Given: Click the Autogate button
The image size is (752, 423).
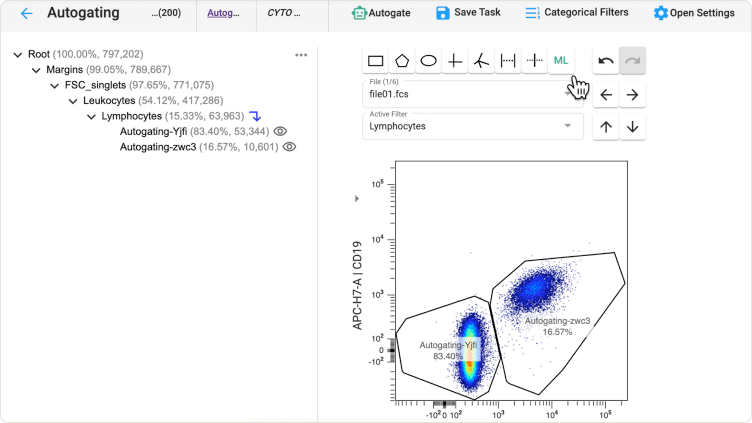Looking at the screenshot, I should [381, 13].
